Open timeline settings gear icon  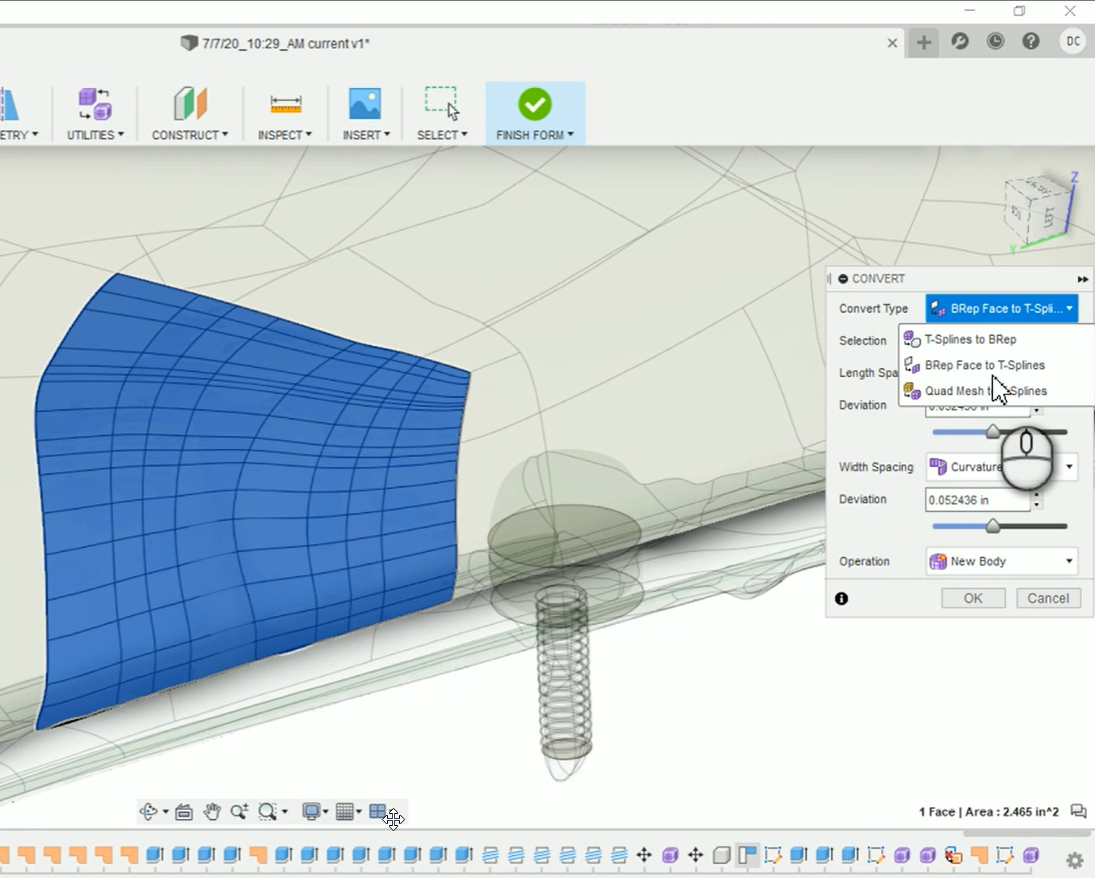point(1075,860)
